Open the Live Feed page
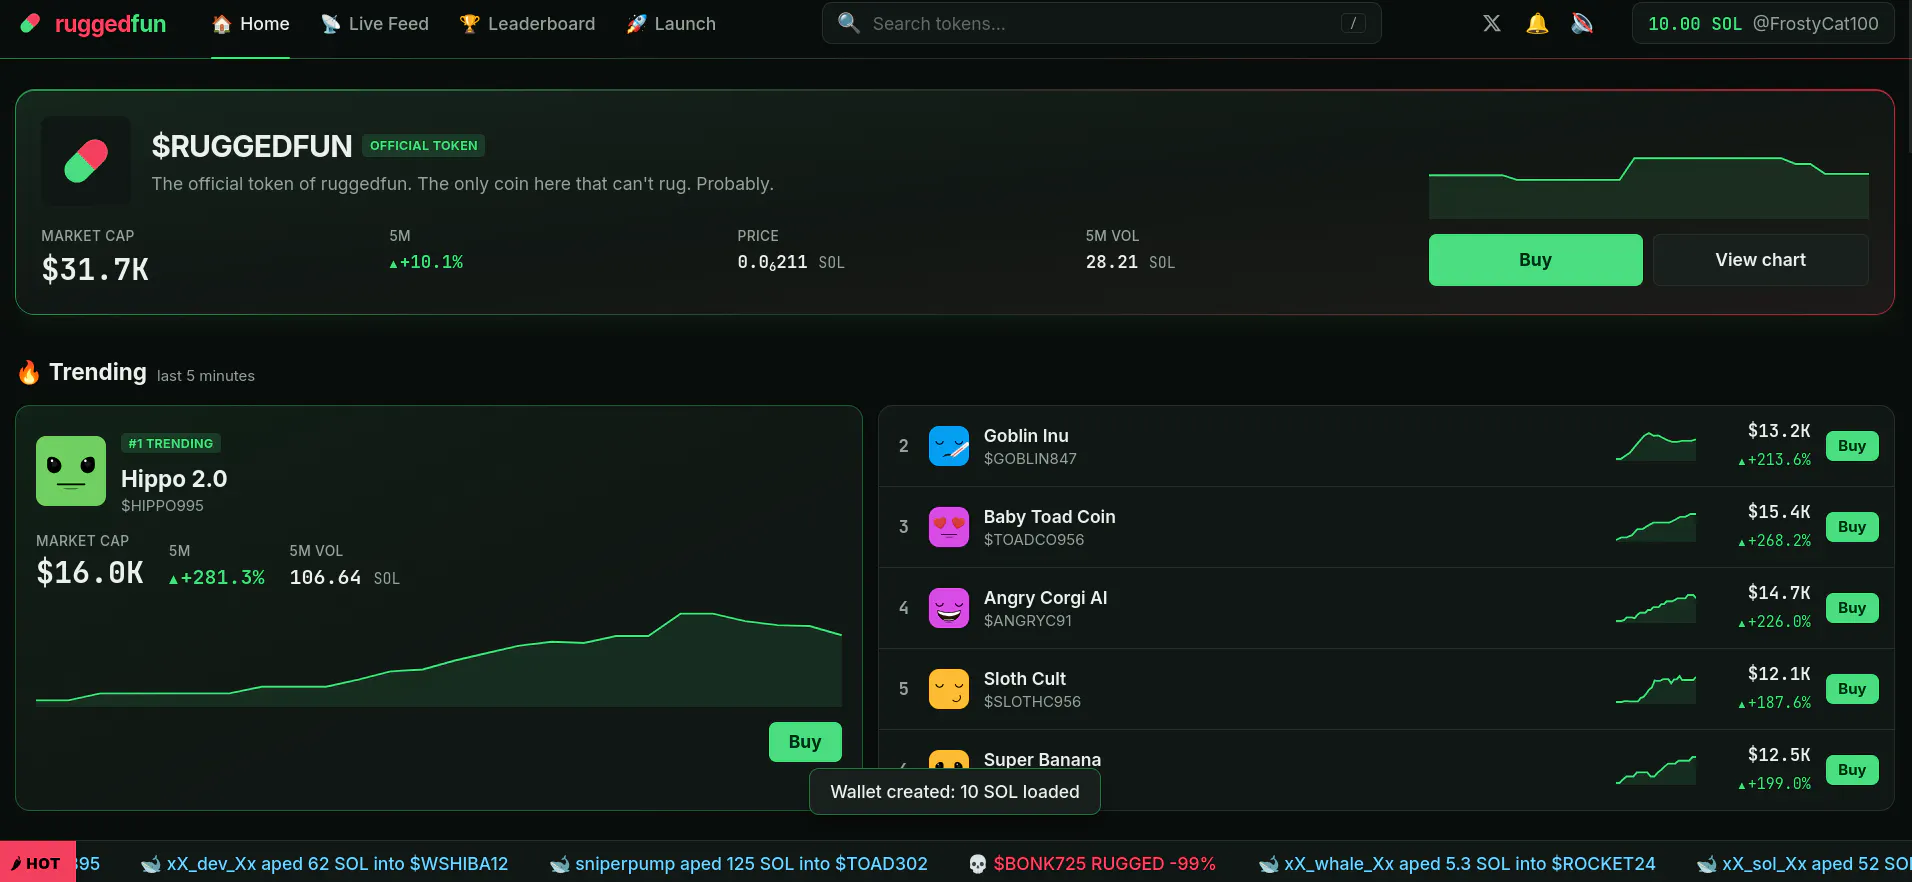 [x=374, y=24]
